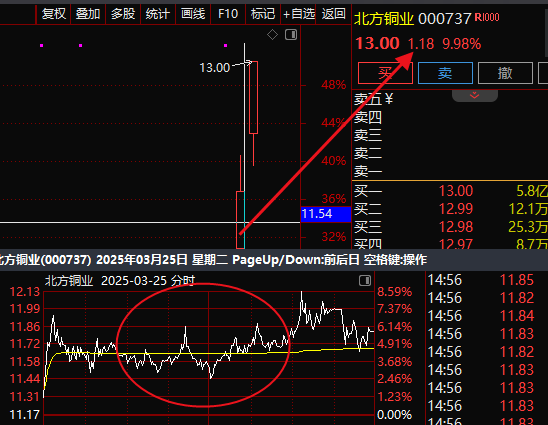Click the red 买 buy button

385,73
